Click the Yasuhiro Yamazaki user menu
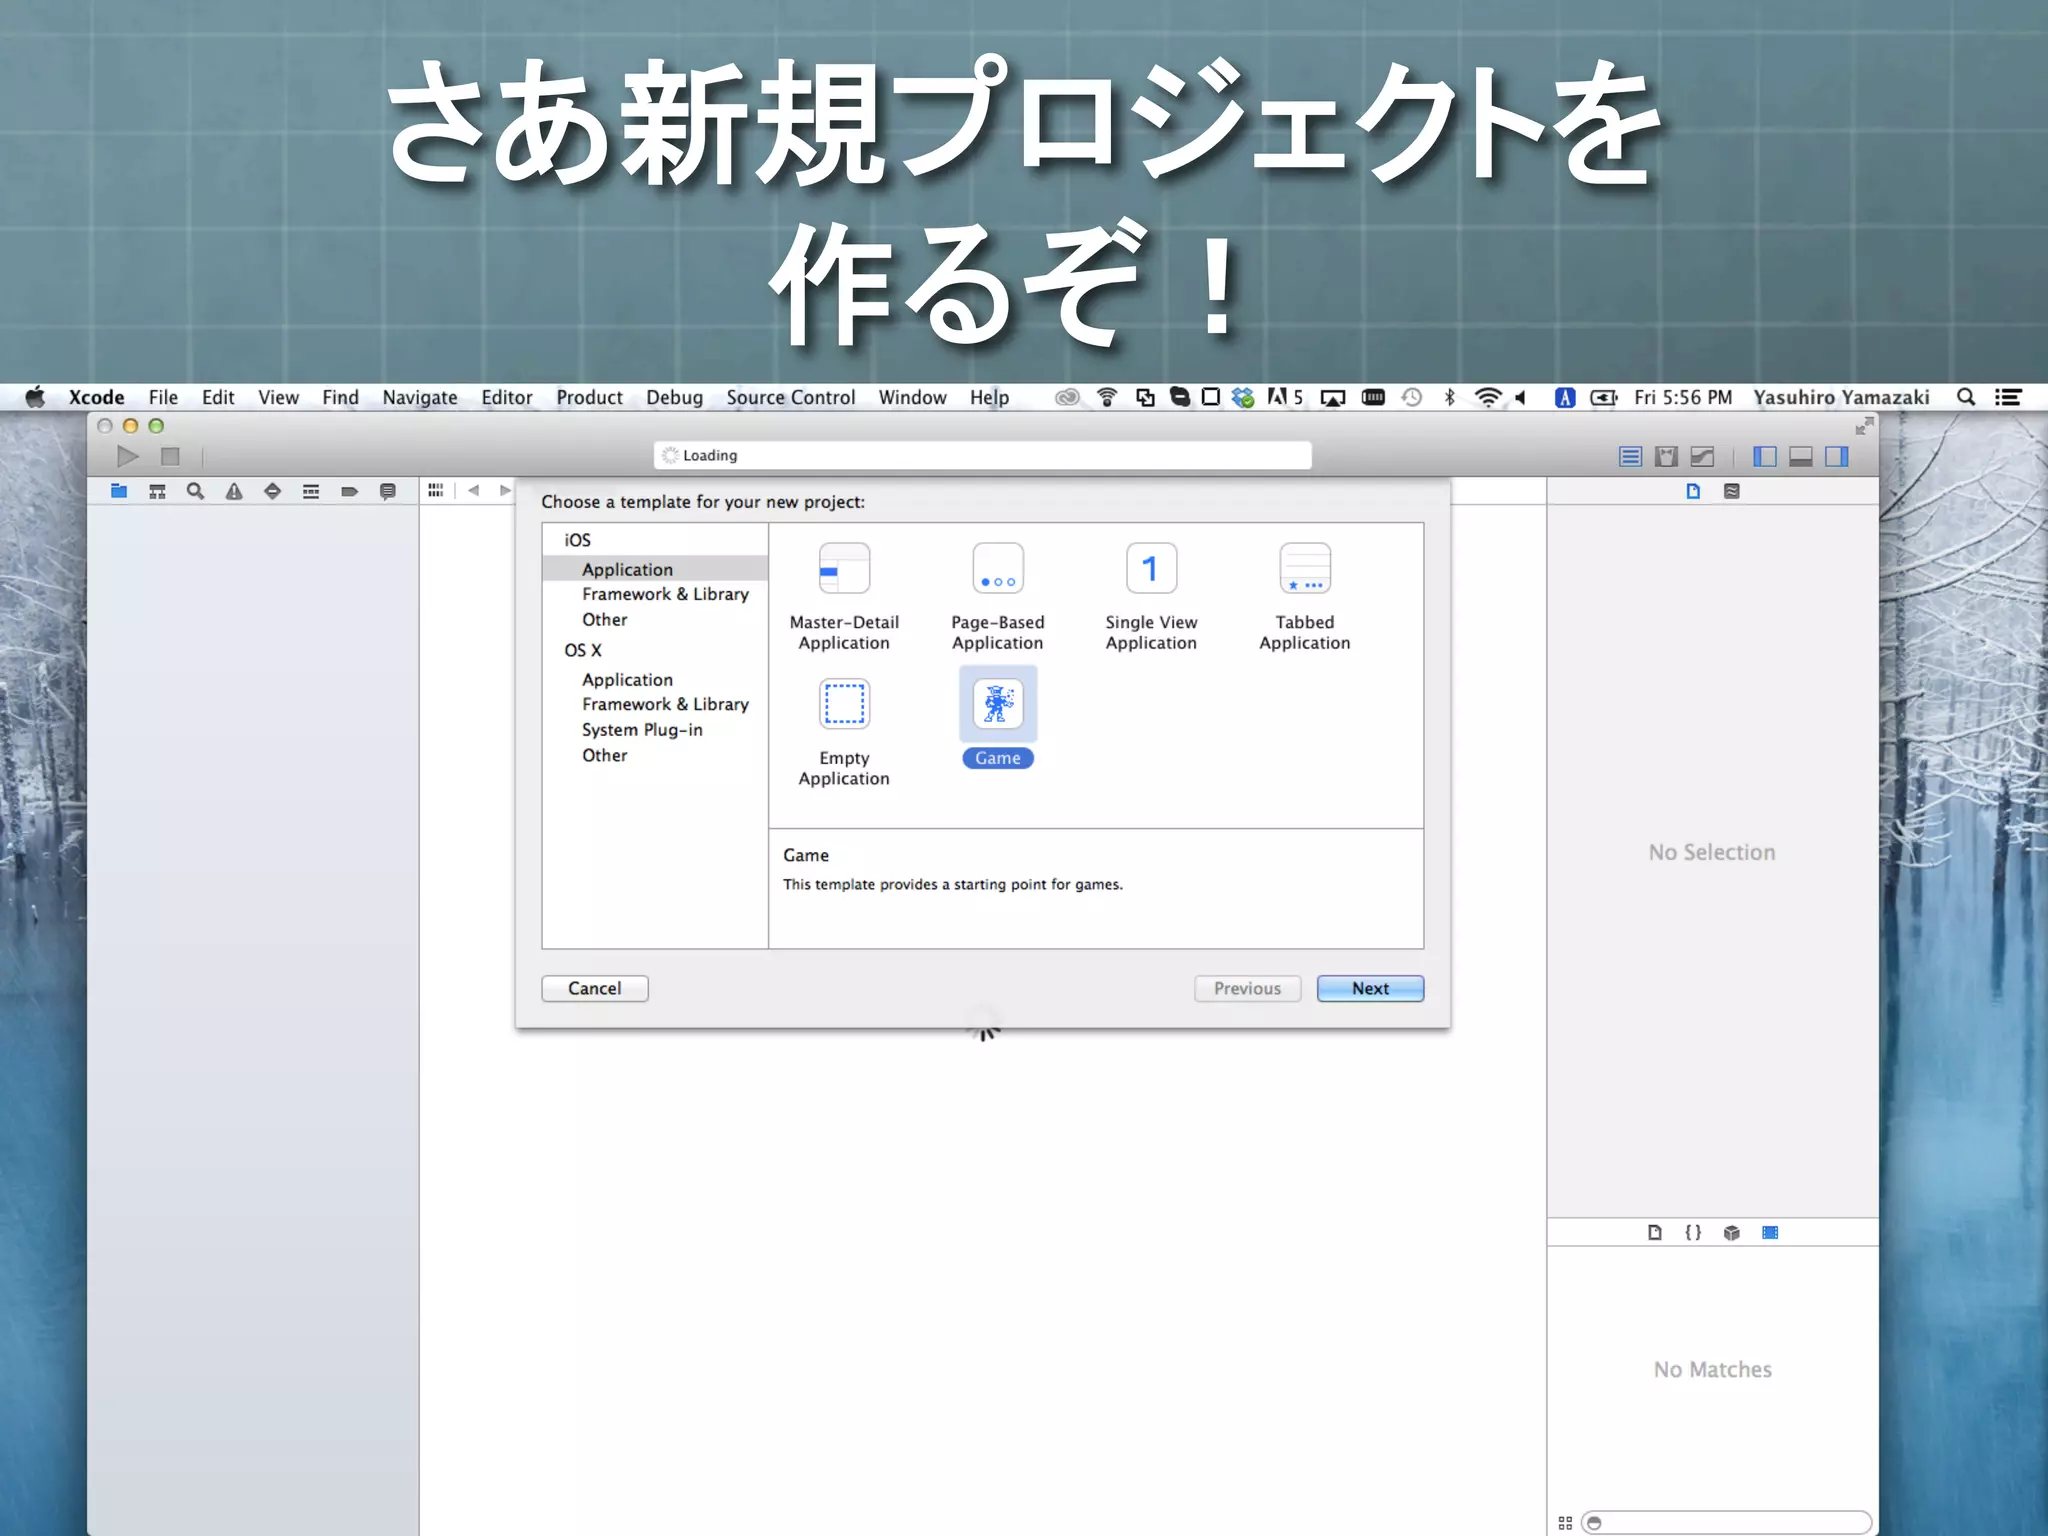 point(1841,397)
